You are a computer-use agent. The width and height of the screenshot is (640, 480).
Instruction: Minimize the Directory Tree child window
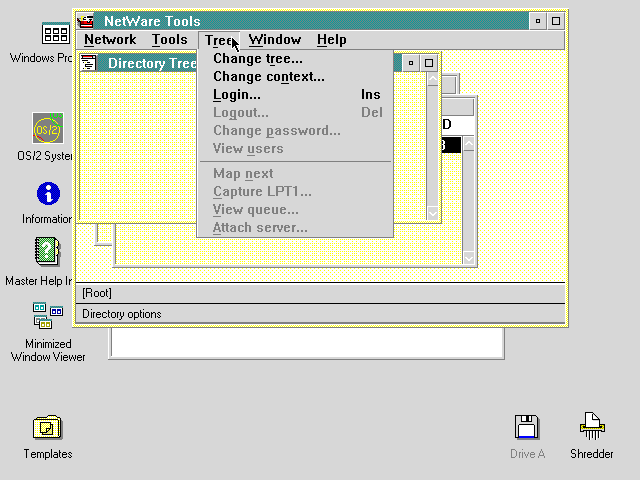pyautogui.click(x=411, y=63)
